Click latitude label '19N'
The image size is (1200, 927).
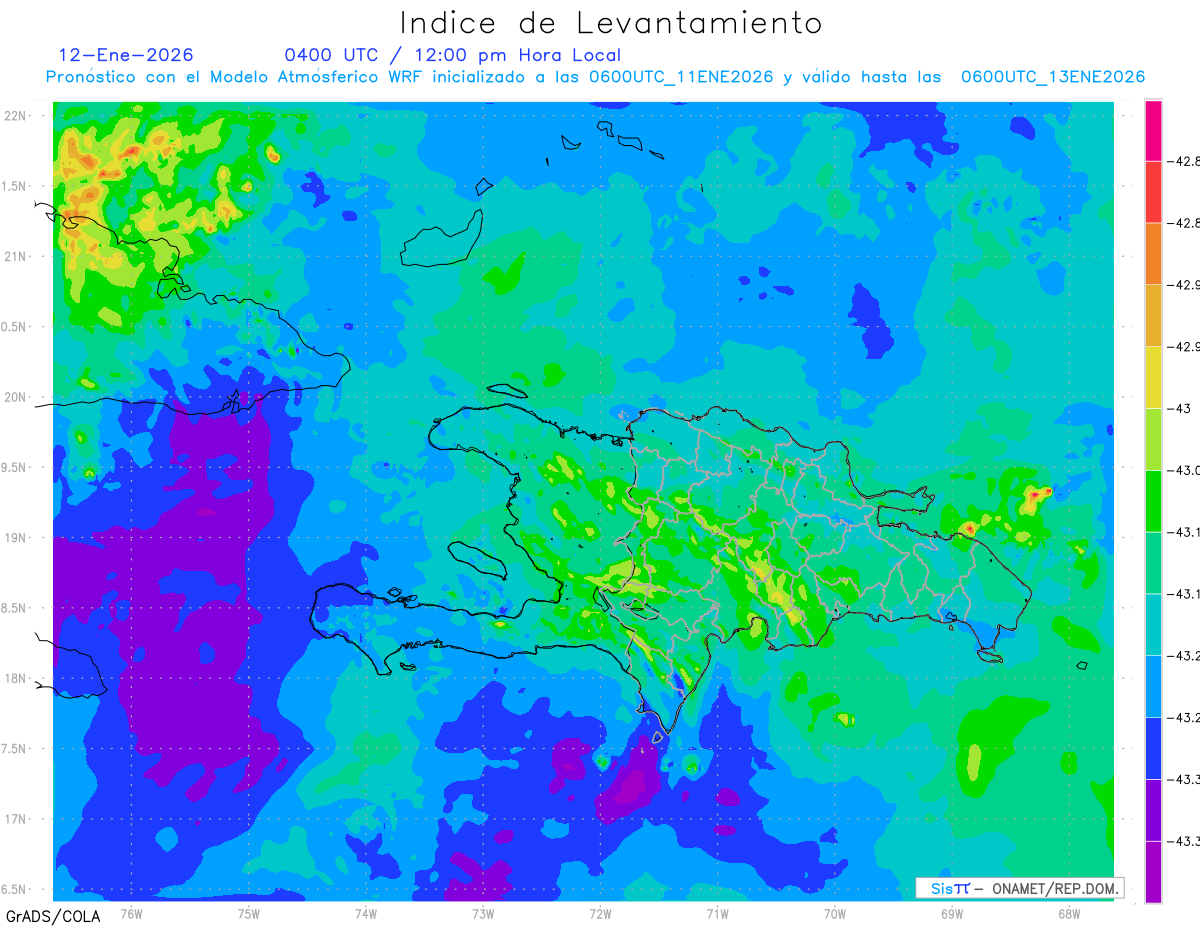[16, 538]
